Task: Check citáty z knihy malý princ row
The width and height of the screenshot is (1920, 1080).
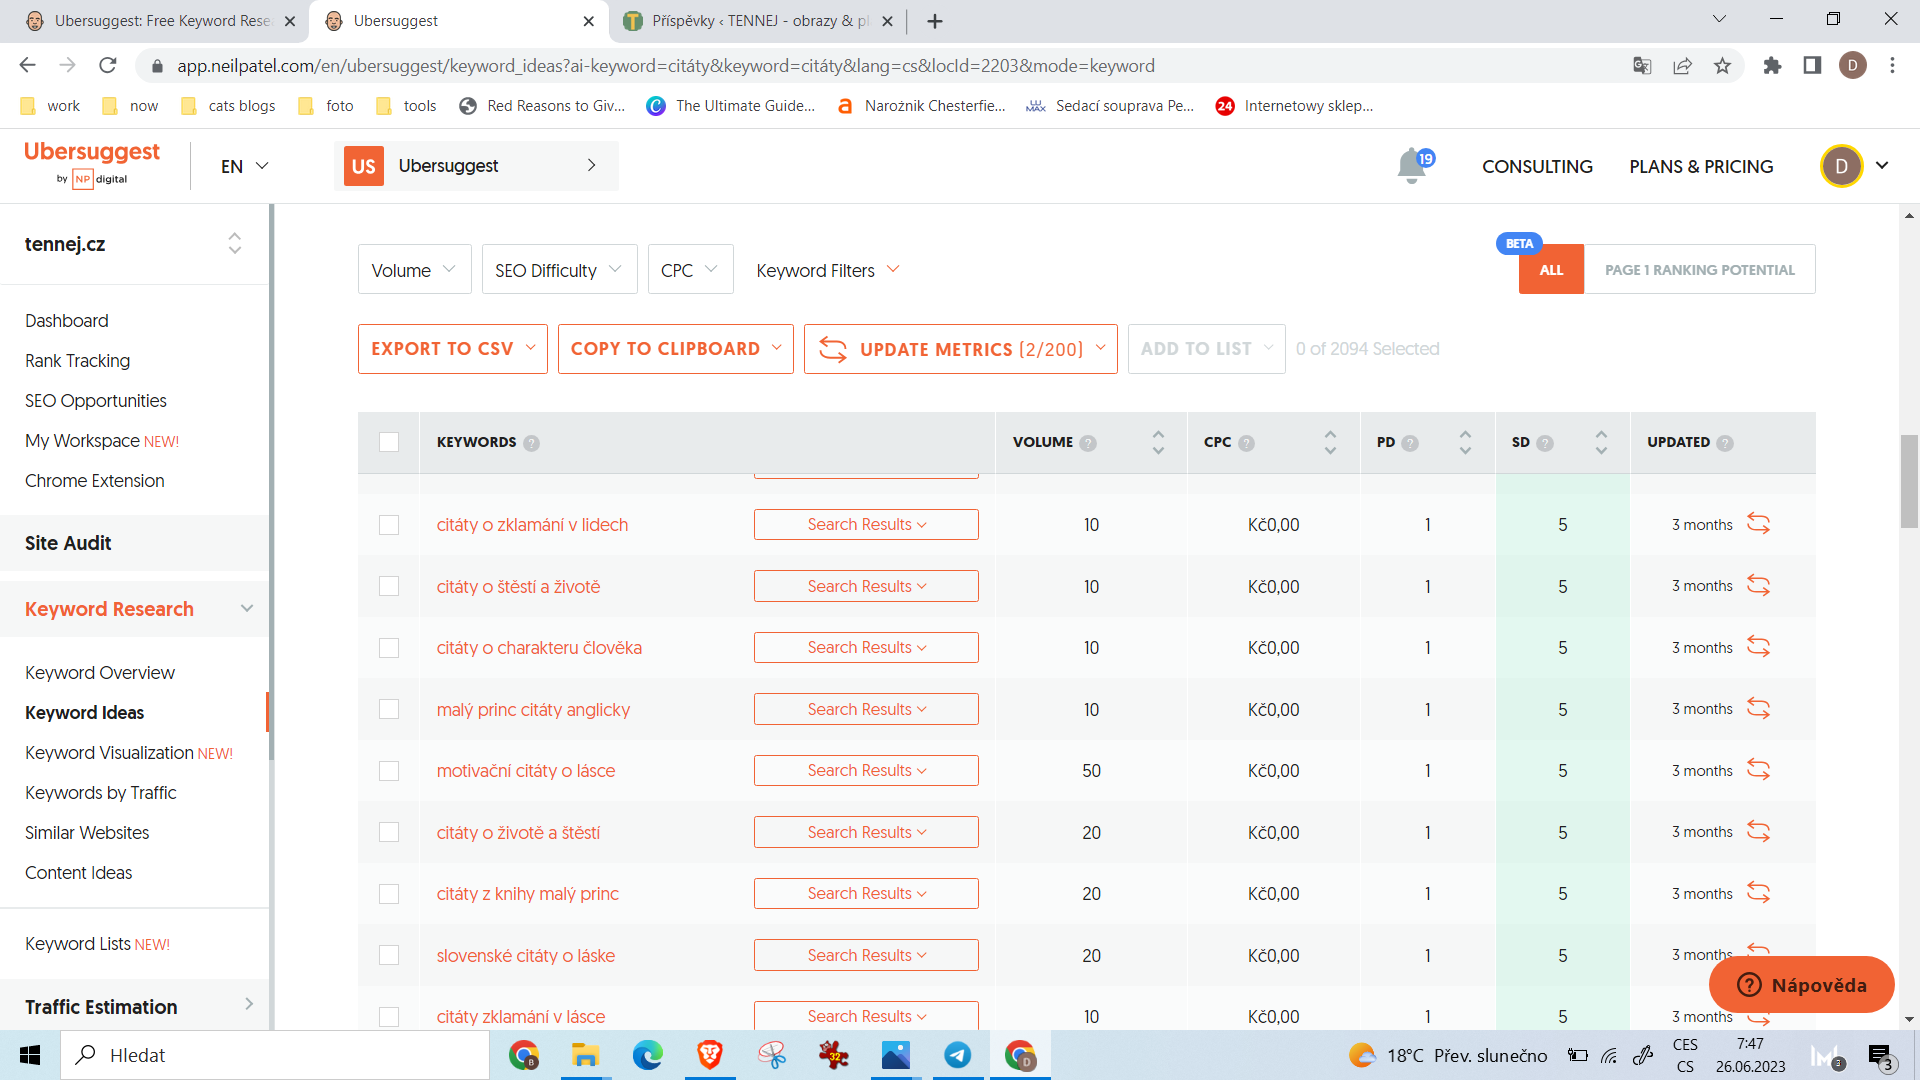Action: point(389,894)
